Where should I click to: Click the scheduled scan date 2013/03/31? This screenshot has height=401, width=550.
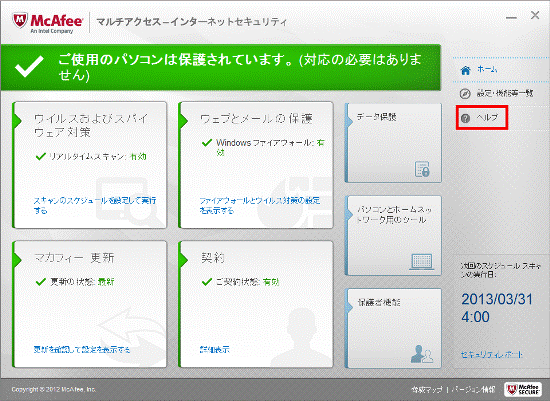coord(497,299)
